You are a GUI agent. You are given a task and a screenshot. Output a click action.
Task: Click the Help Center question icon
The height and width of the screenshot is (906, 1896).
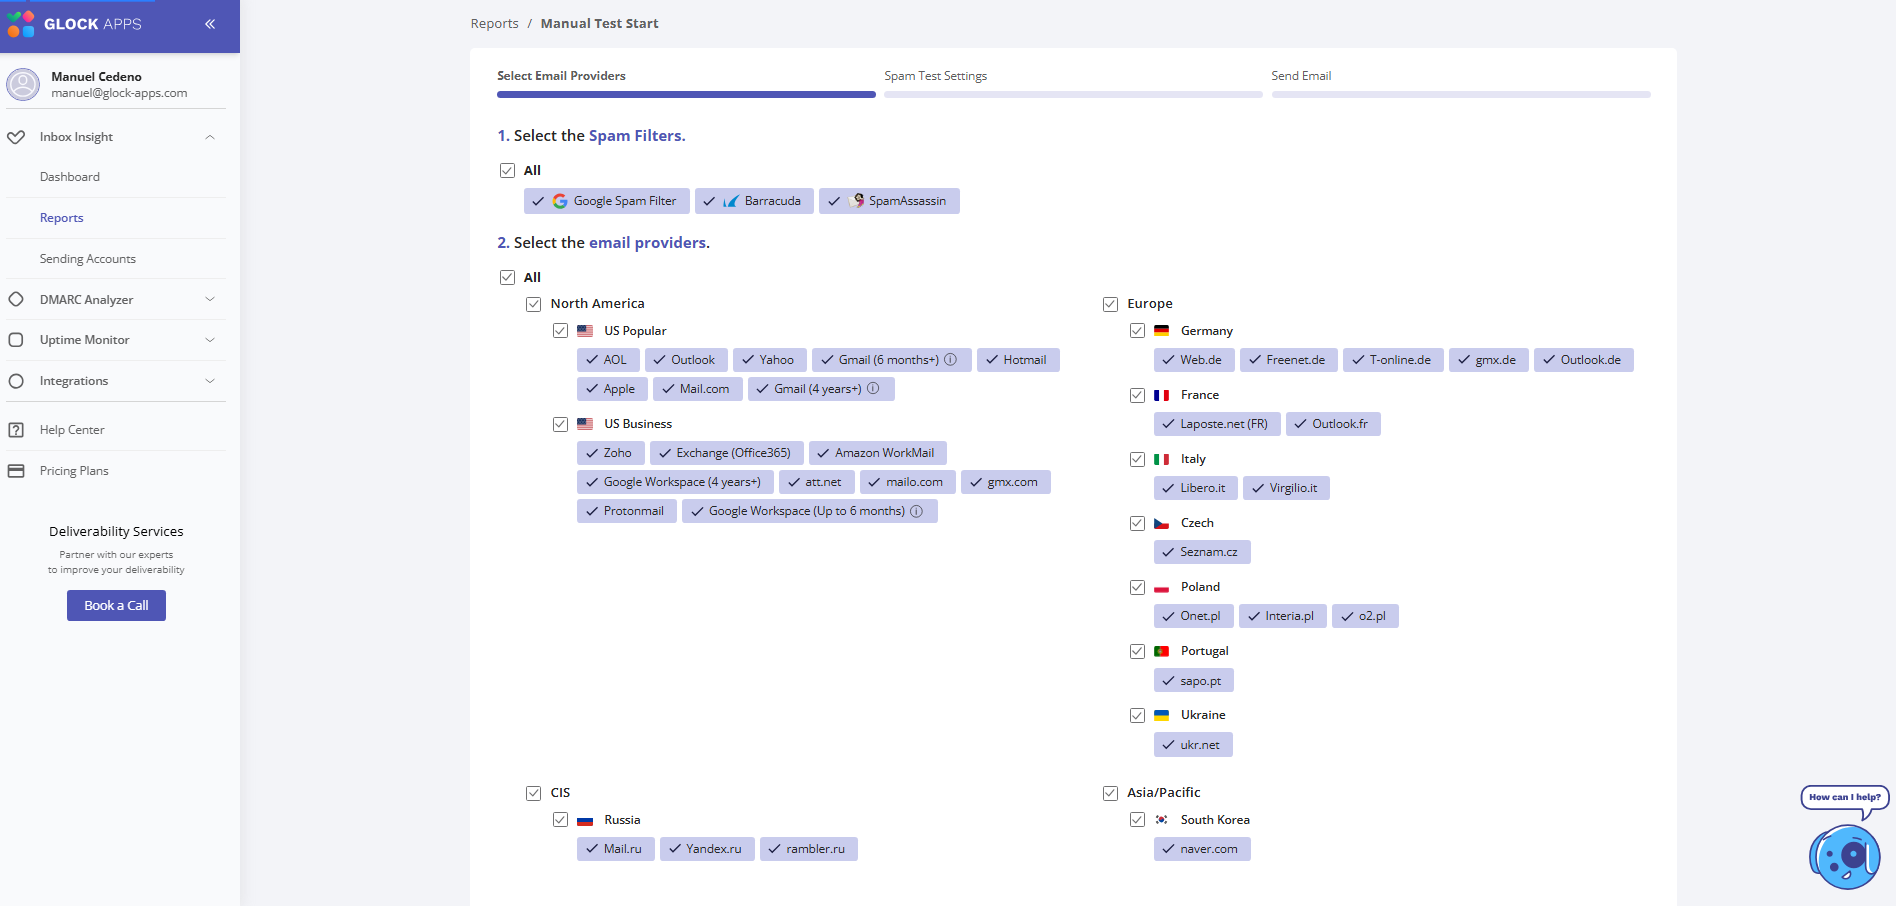16,430
